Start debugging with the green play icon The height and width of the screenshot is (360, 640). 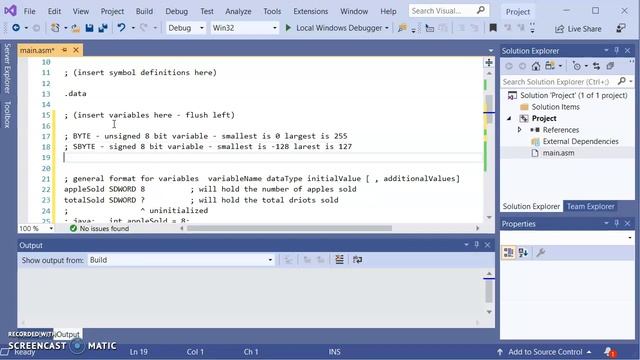[288, 28]
